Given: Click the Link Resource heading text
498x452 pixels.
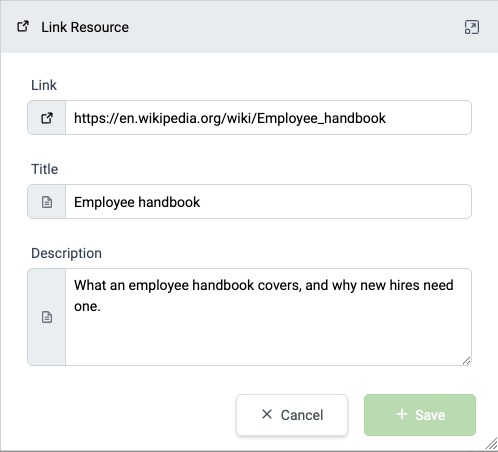Looking at the screenshot, I should (85, 27).
